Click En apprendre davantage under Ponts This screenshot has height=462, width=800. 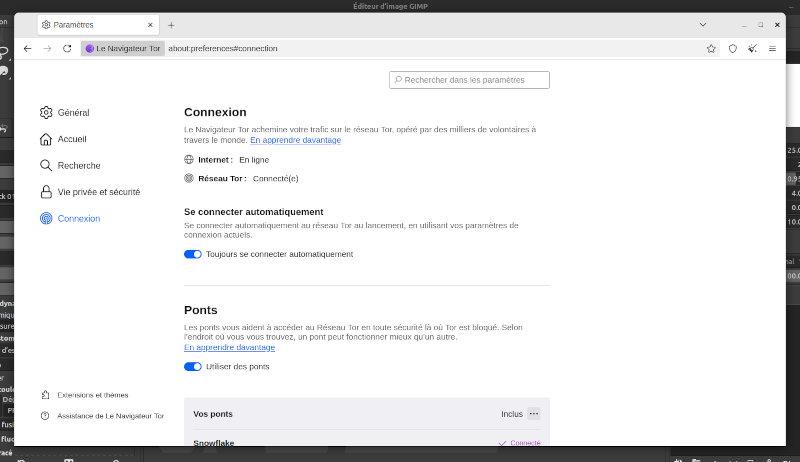click(x=230, y=347)
